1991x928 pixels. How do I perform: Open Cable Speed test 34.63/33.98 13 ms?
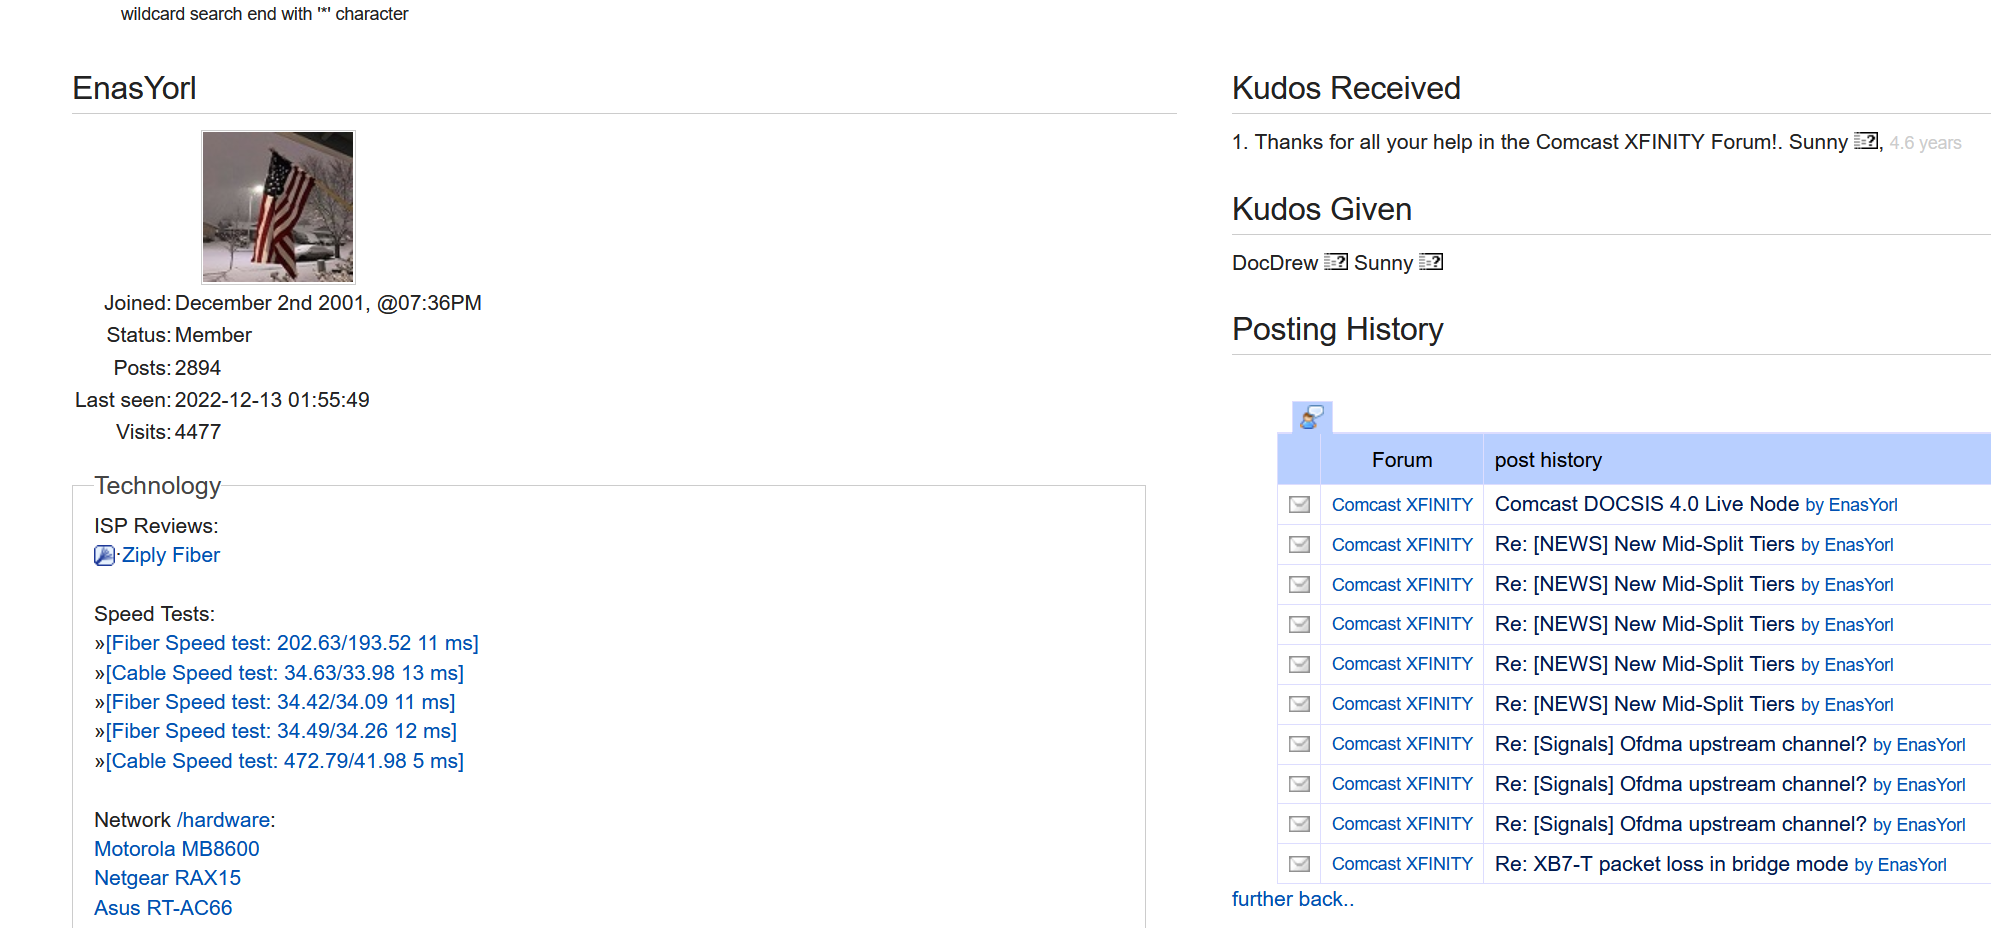coord(285,673)
